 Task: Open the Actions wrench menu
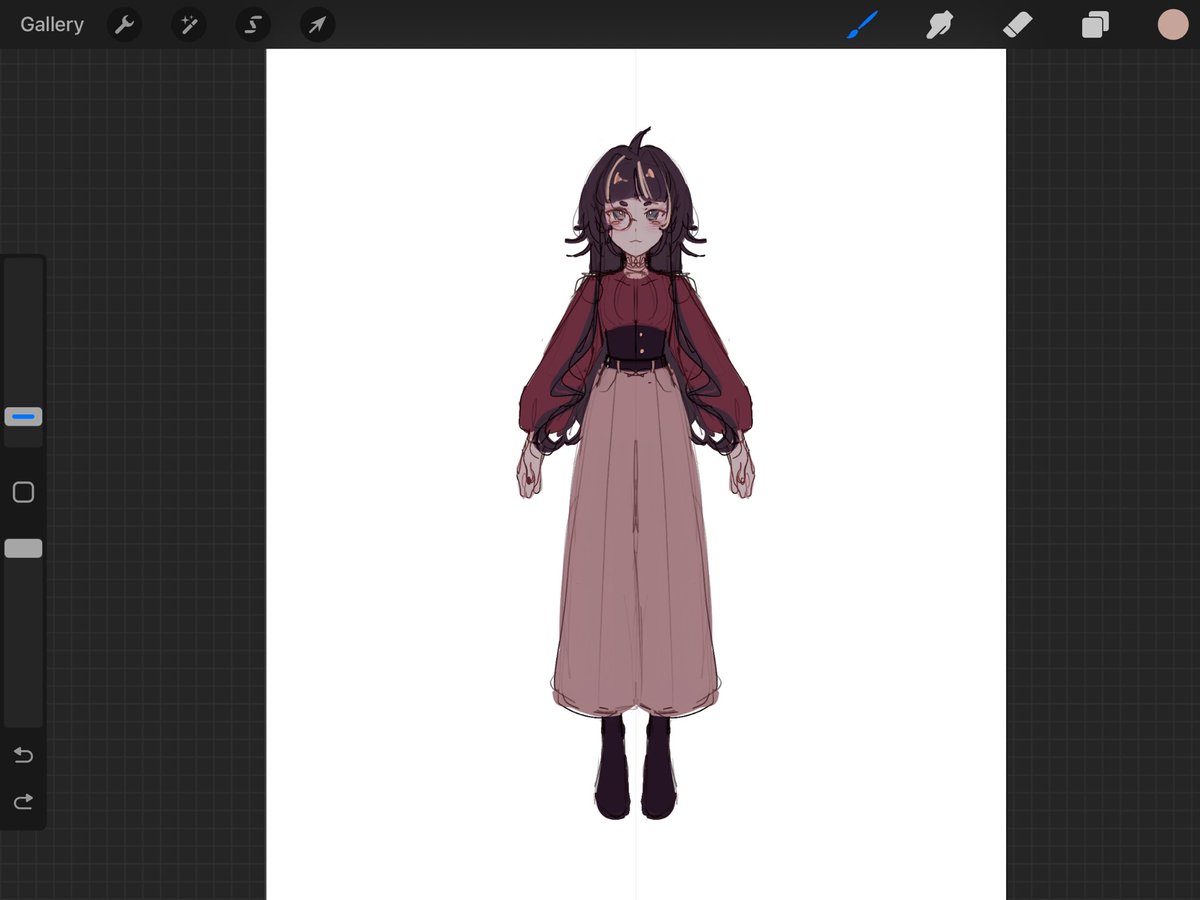124,24
